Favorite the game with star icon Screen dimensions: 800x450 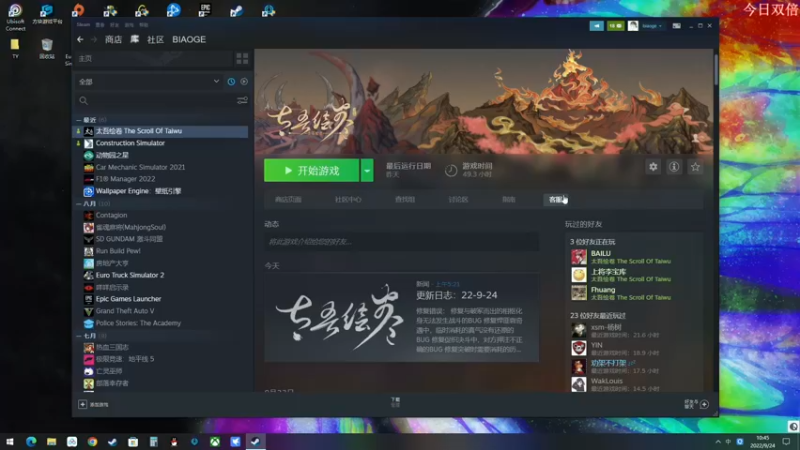pos(695,167)
